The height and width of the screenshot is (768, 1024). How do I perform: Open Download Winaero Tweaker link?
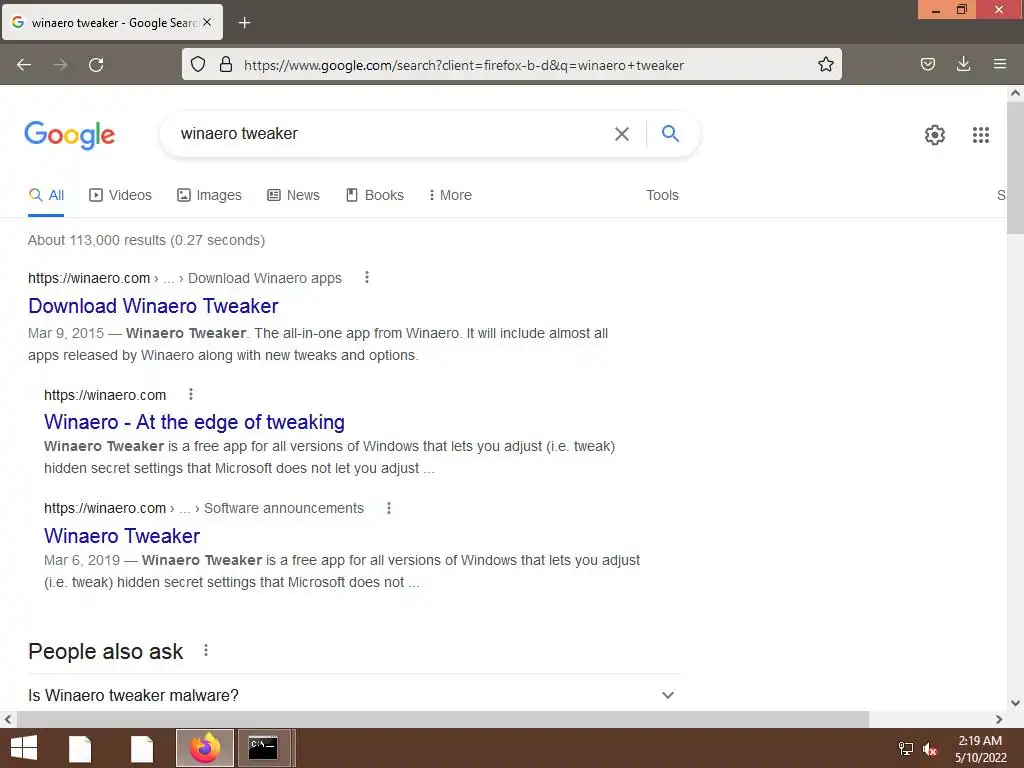click(153, 306)
